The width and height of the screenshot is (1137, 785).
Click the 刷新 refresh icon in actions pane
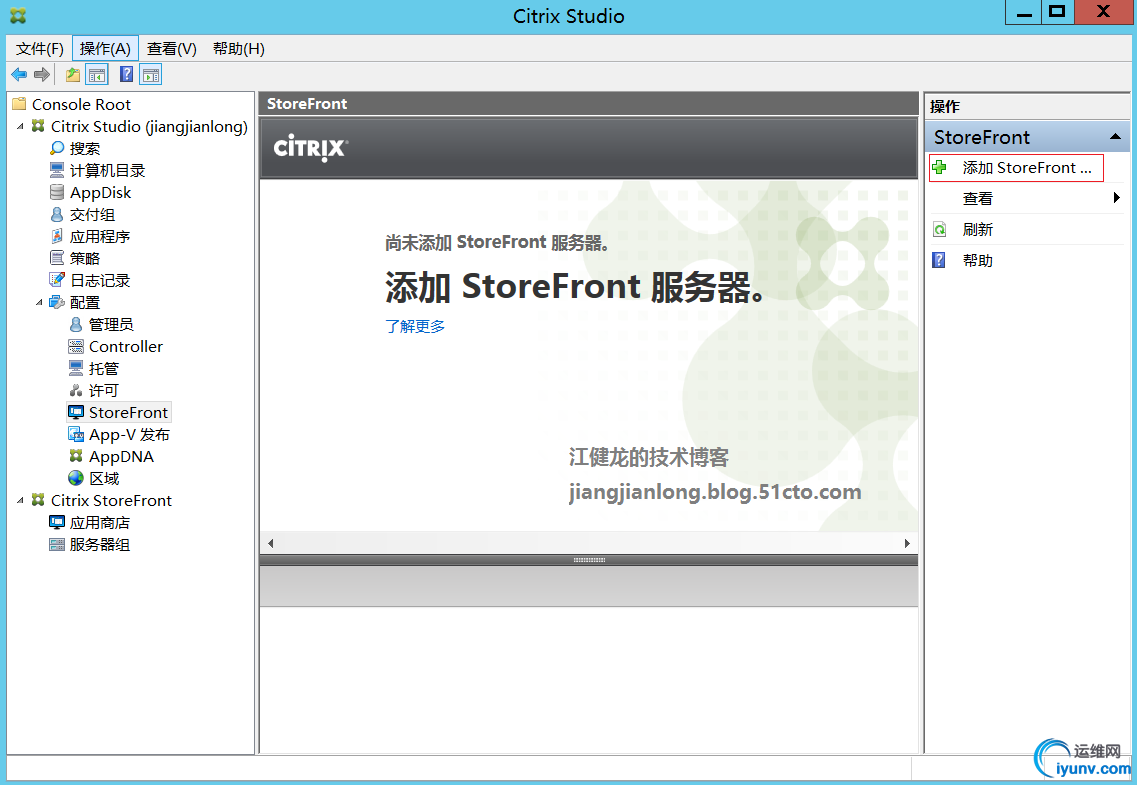(939, 230)
